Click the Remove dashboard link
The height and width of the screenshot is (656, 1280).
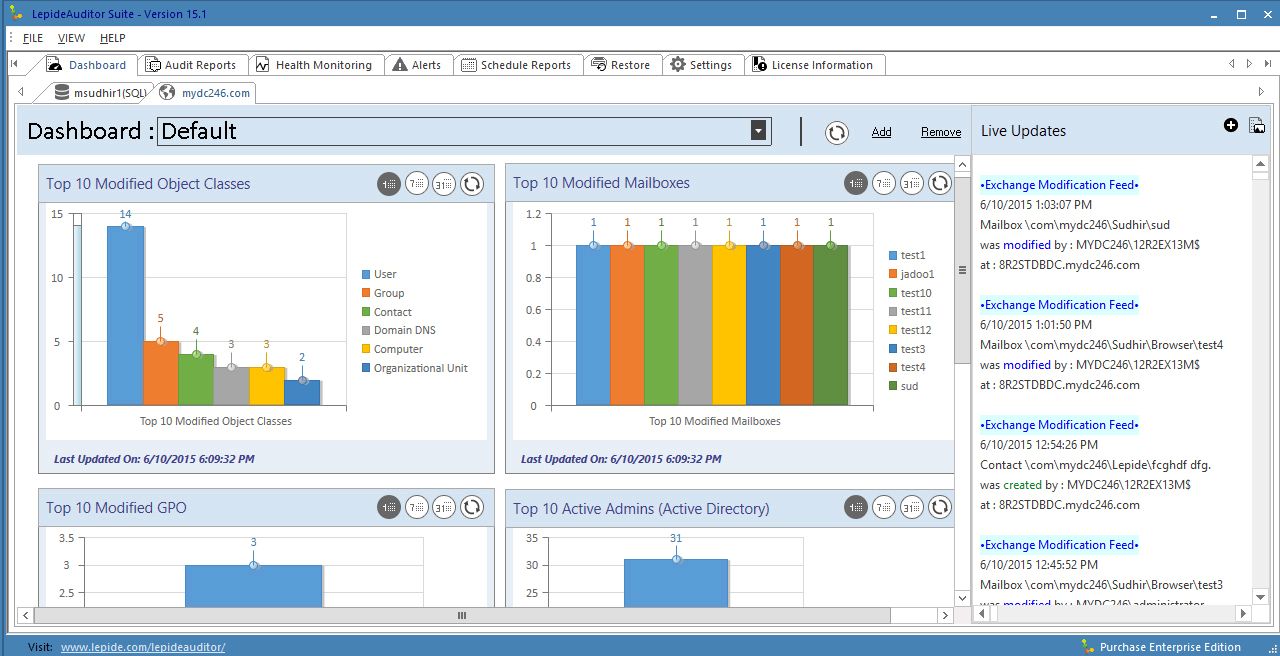coord(941,132)
